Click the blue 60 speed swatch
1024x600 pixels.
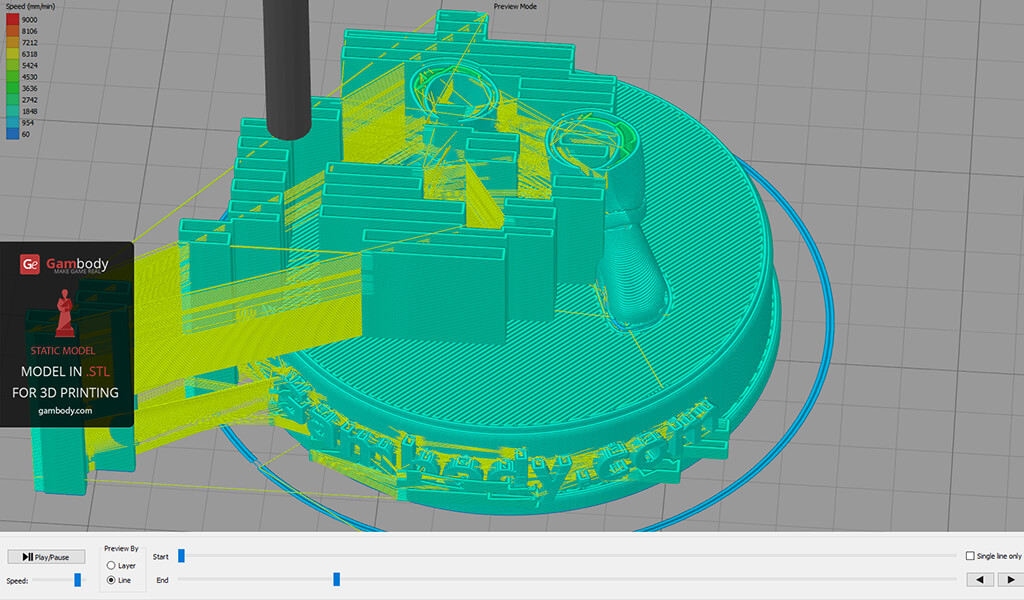point(12,134)
